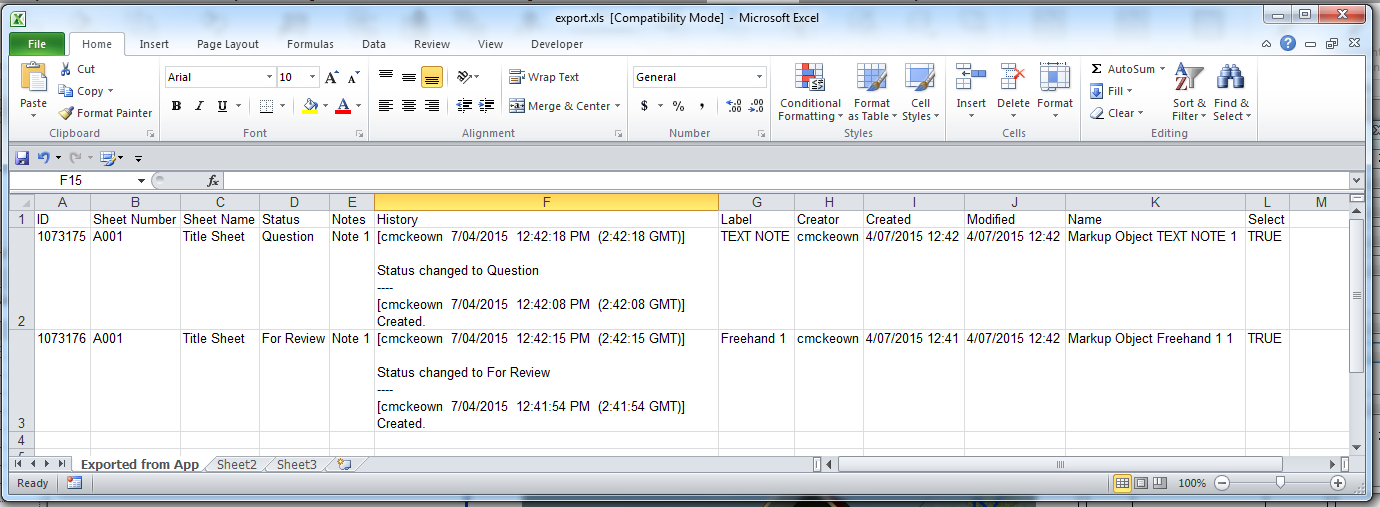The image size is (1380, 507).
Task: Open fill color dropdown arrow
Action: (325, 106)
